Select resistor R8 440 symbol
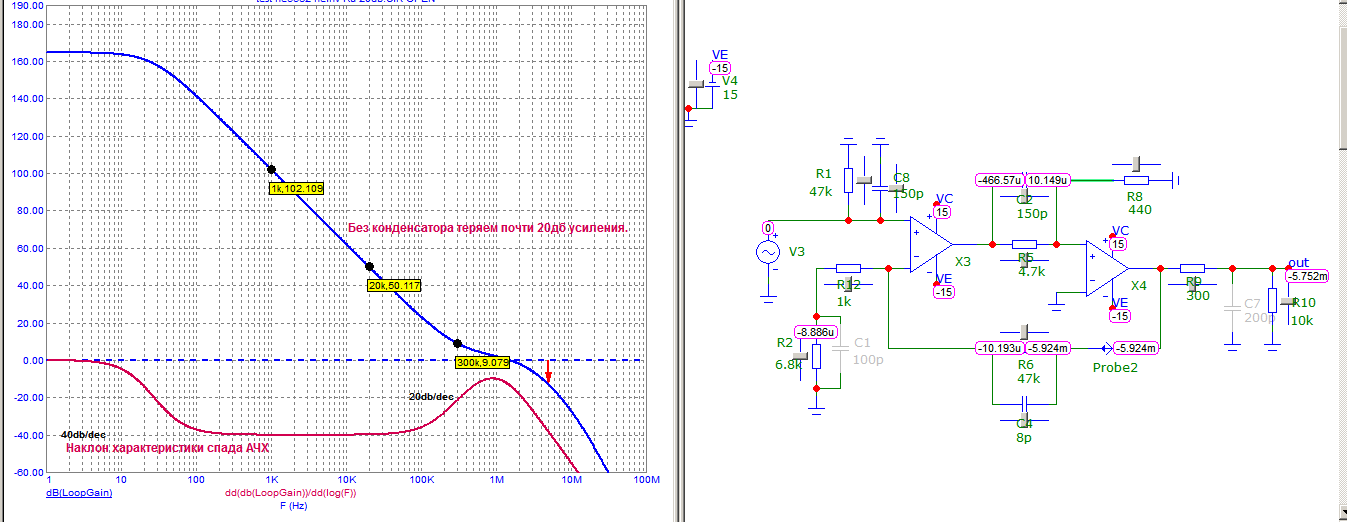Image resolution: width=1347 pixels, height=522 pixels. click(1134, 181)
